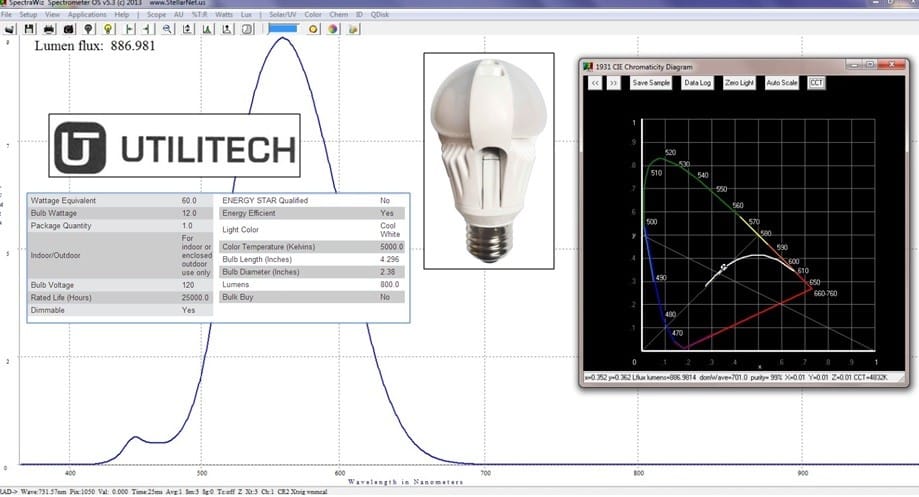This screenshot has width=919, height=497.
Task: Open the Setup menu
Action: [28, 14]
